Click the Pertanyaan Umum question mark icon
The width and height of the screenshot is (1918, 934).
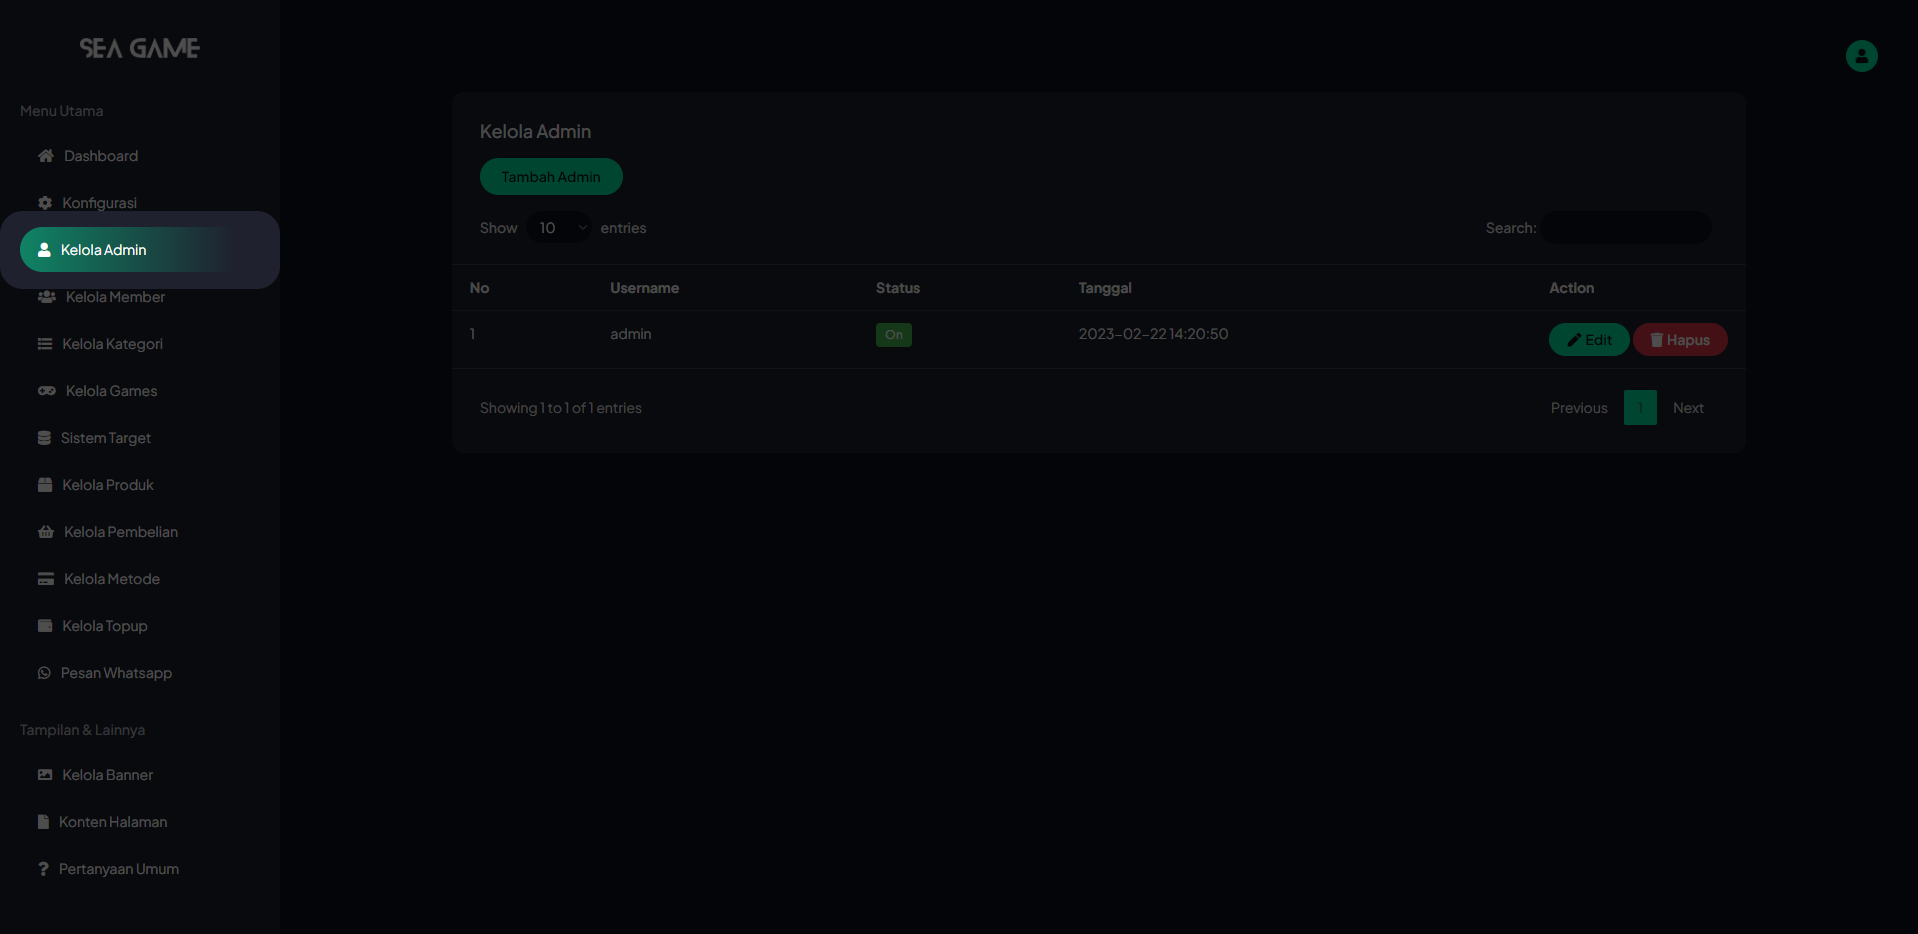(x=43, y=869)
